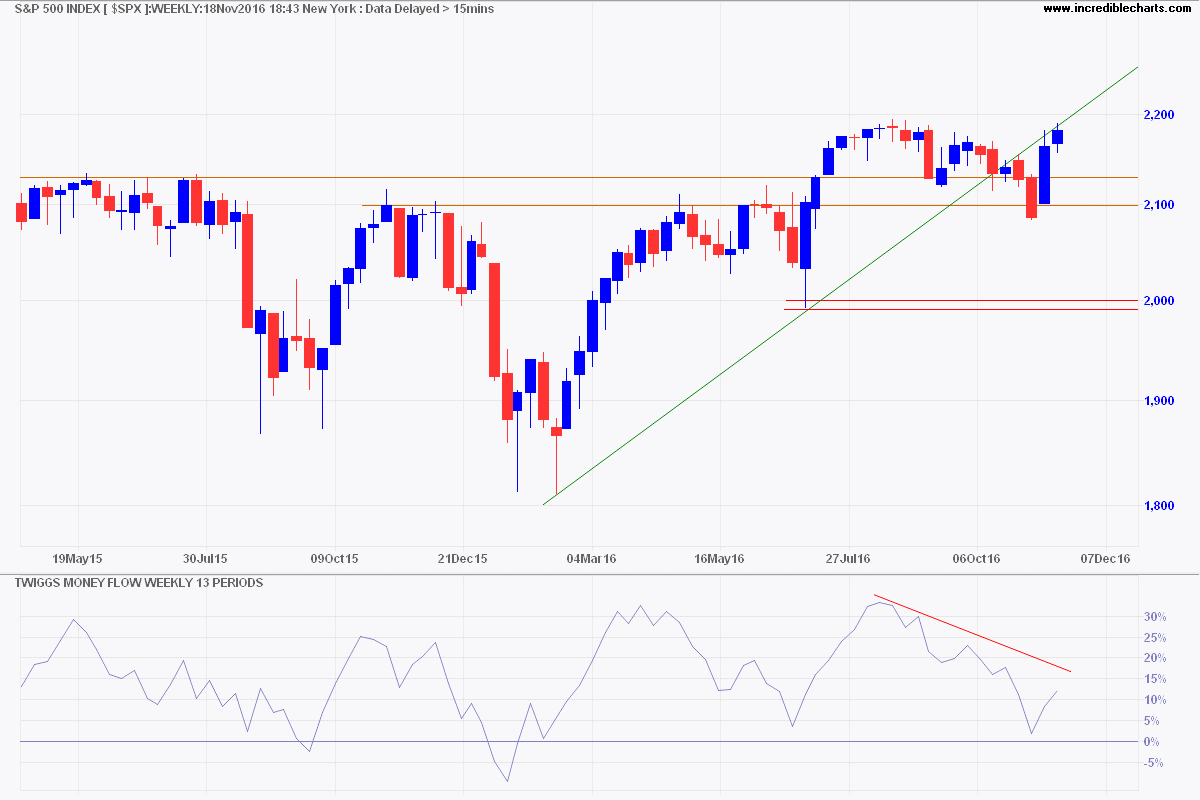
Task: Click the 16May16 date label
Action: (x=720, y=558)
